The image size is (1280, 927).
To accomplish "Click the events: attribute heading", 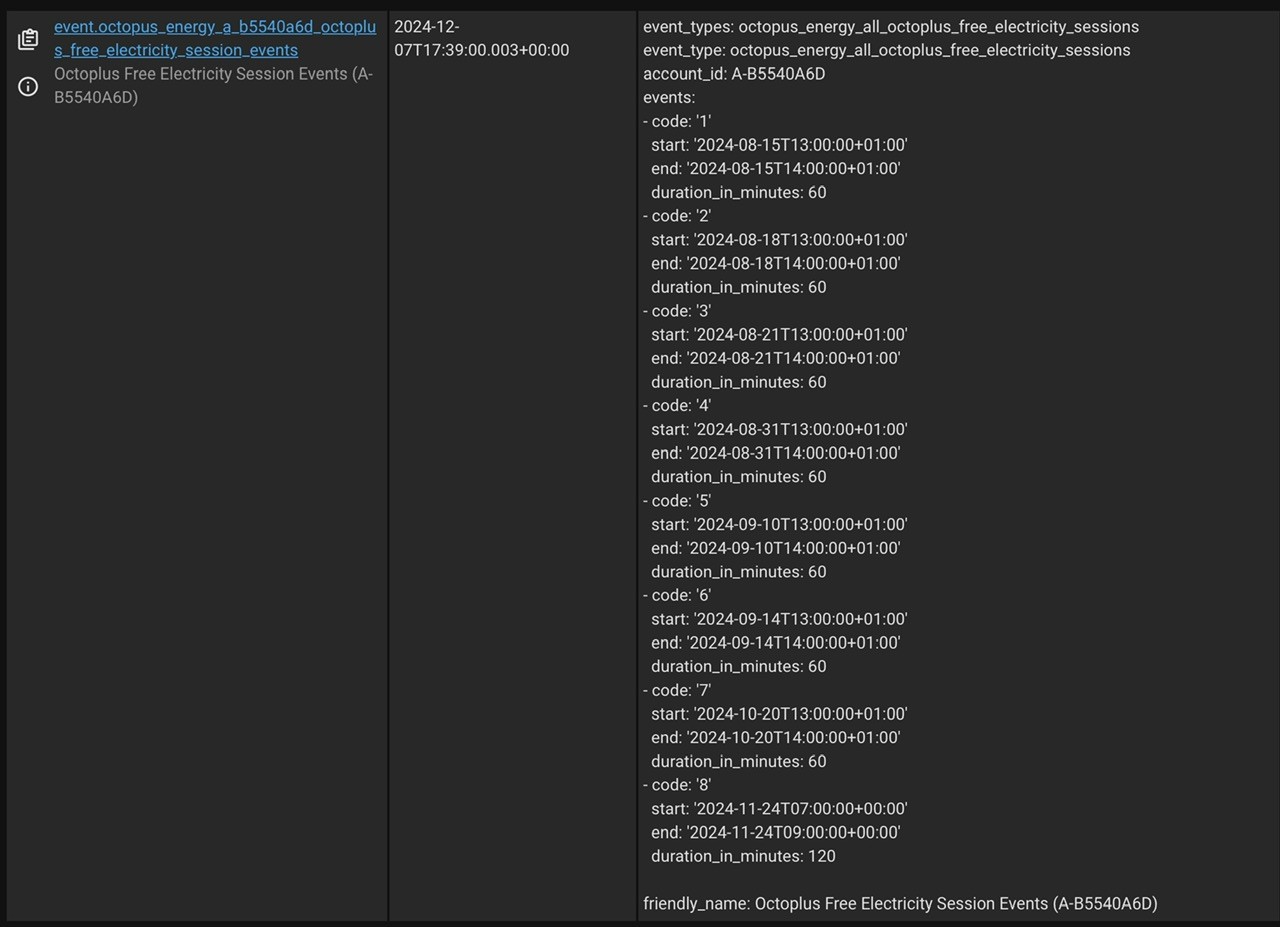I will [x=669, y=98].
